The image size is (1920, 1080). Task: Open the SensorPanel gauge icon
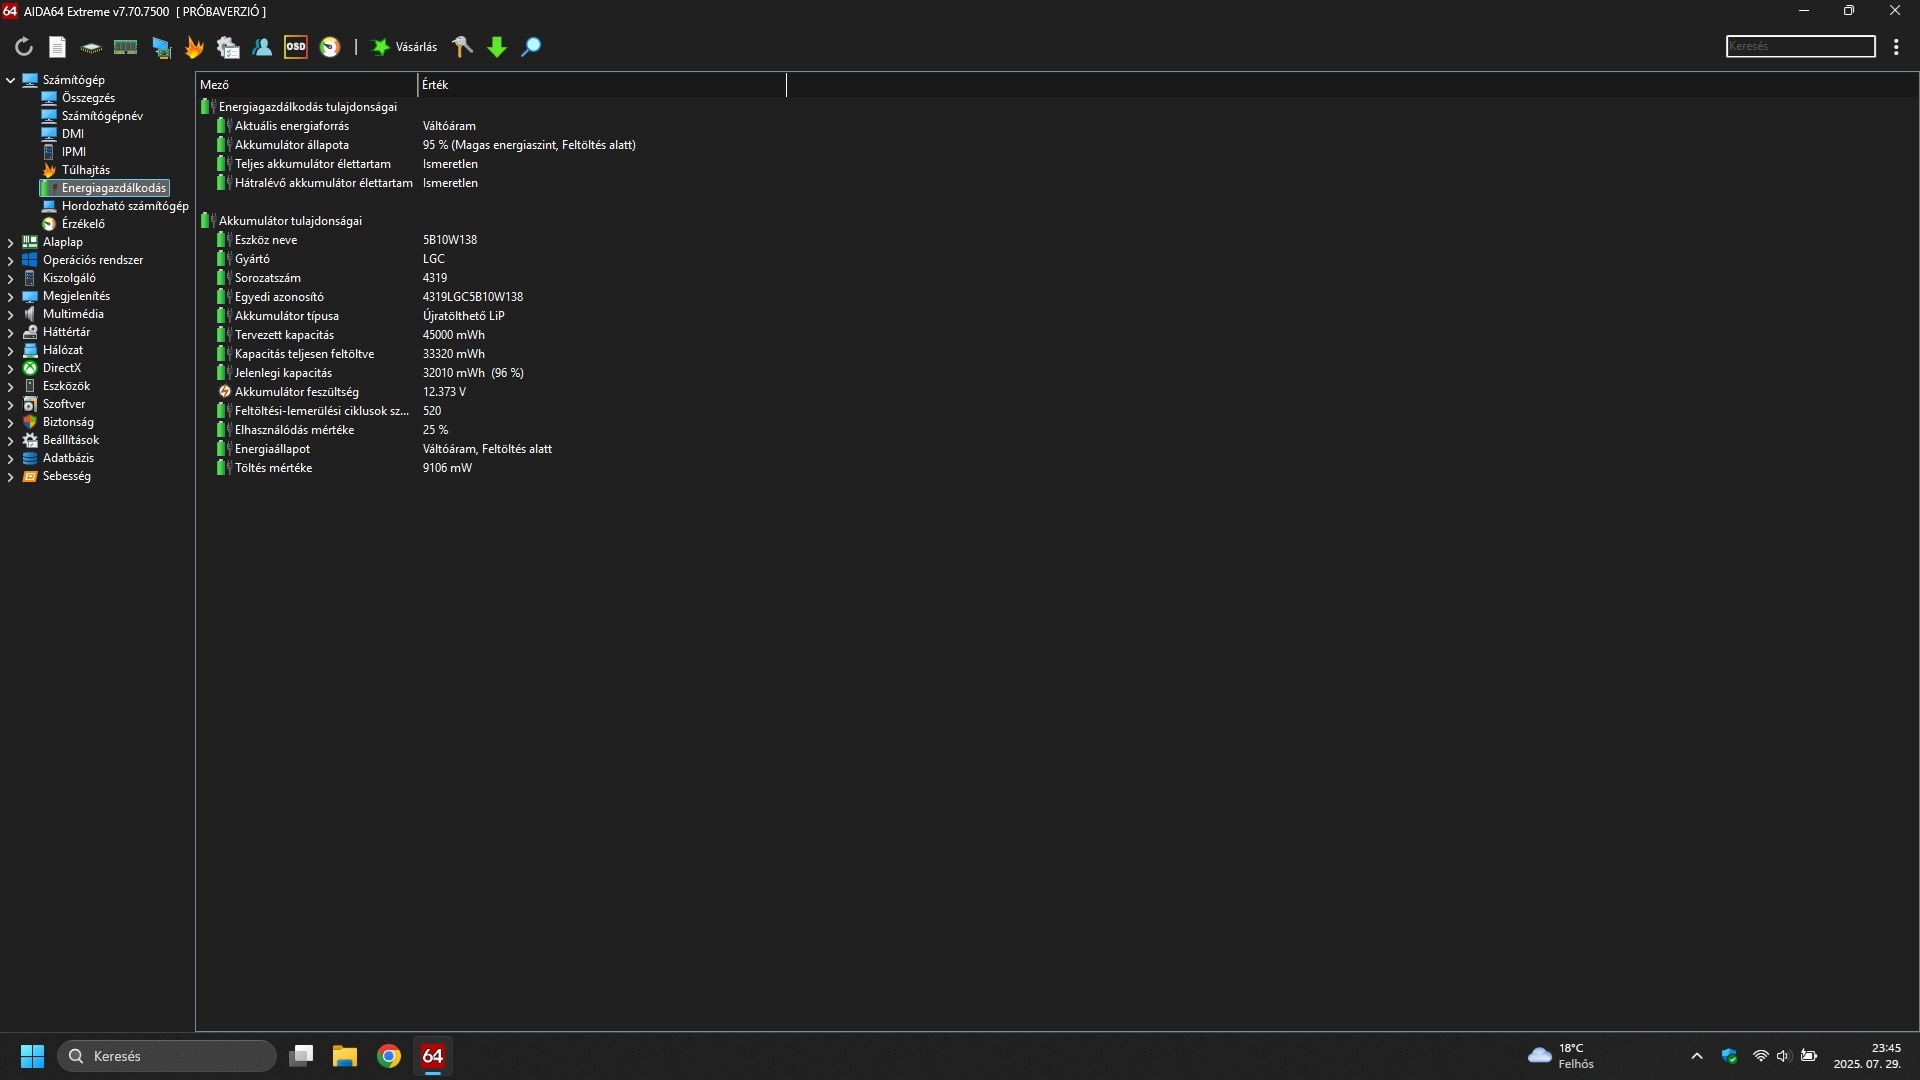(330, 47)
